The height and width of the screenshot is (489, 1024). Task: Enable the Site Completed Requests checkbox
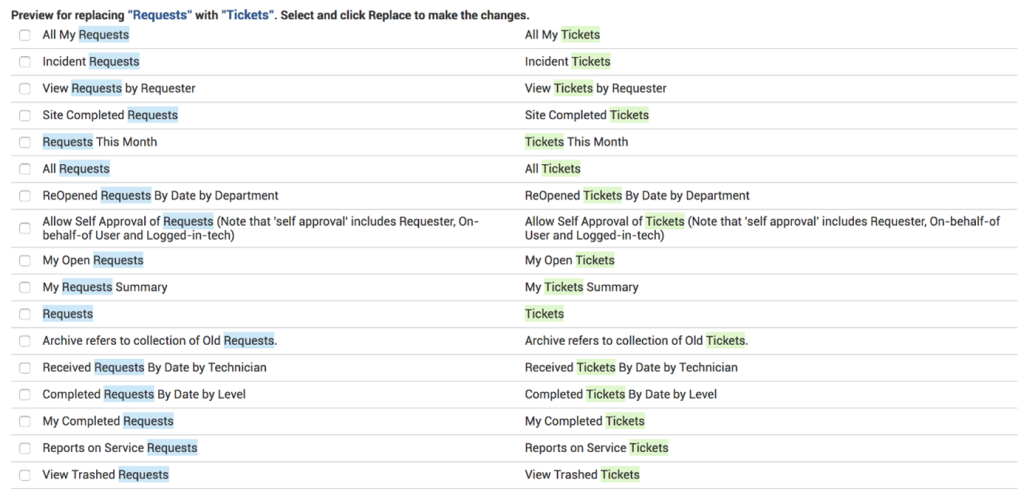coord(25,116)
